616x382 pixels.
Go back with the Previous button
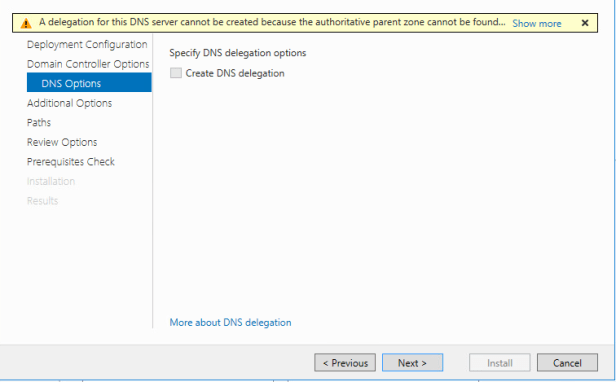[x=345, y=362]
